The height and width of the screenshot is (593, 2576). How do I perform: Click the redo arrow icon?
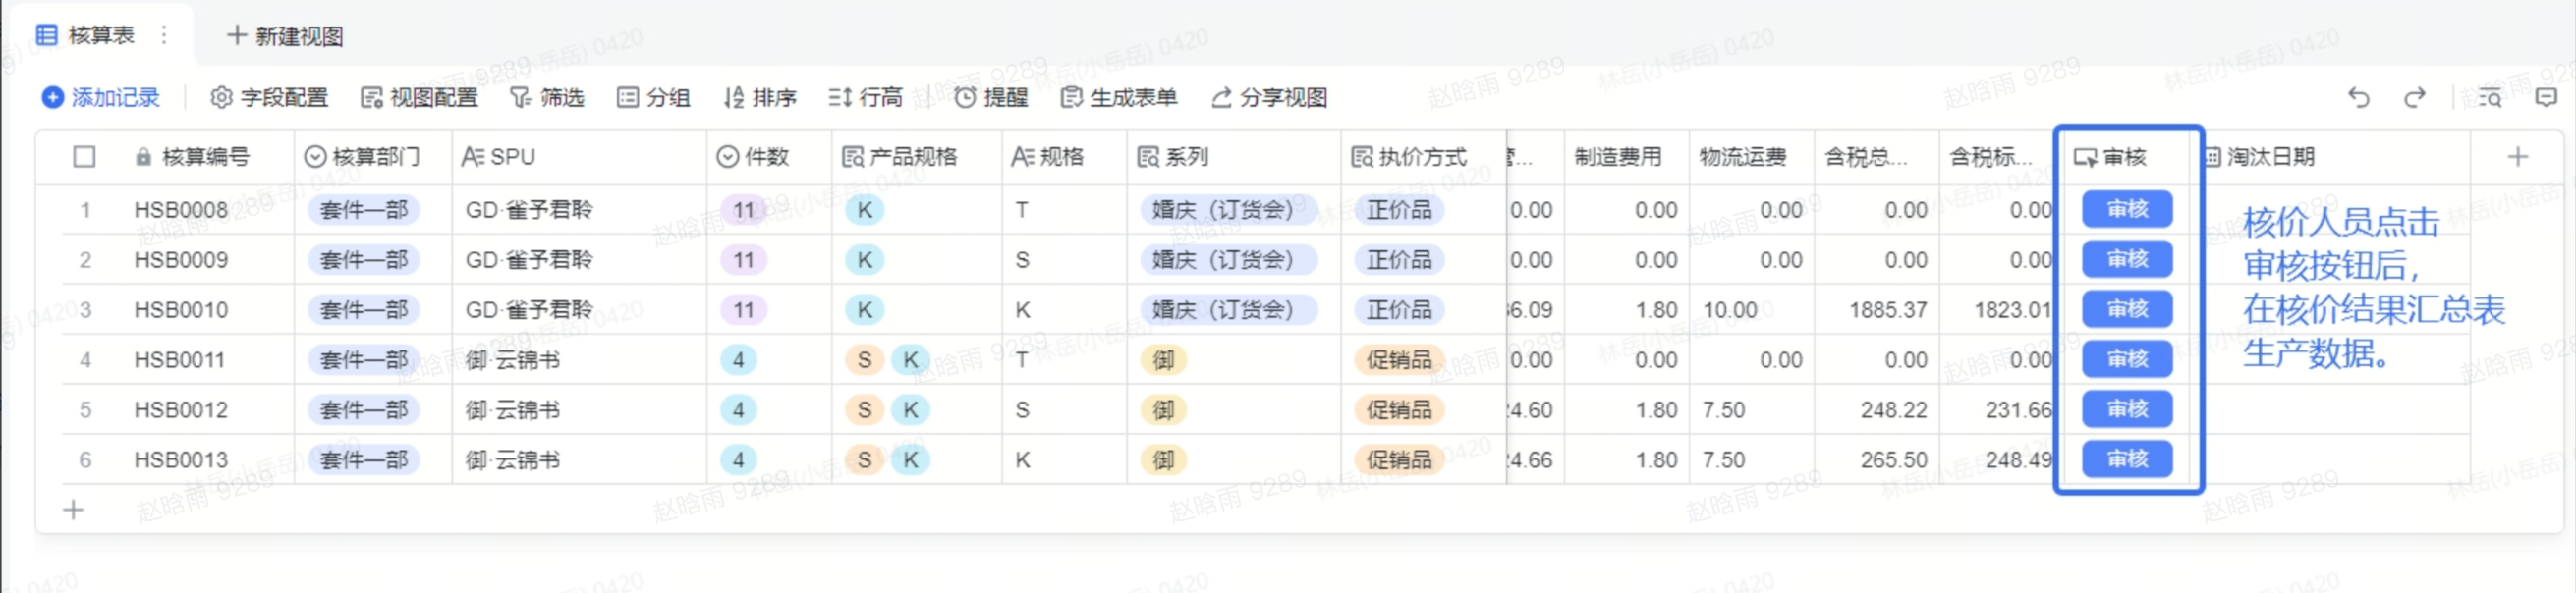tap(2414, 97)
